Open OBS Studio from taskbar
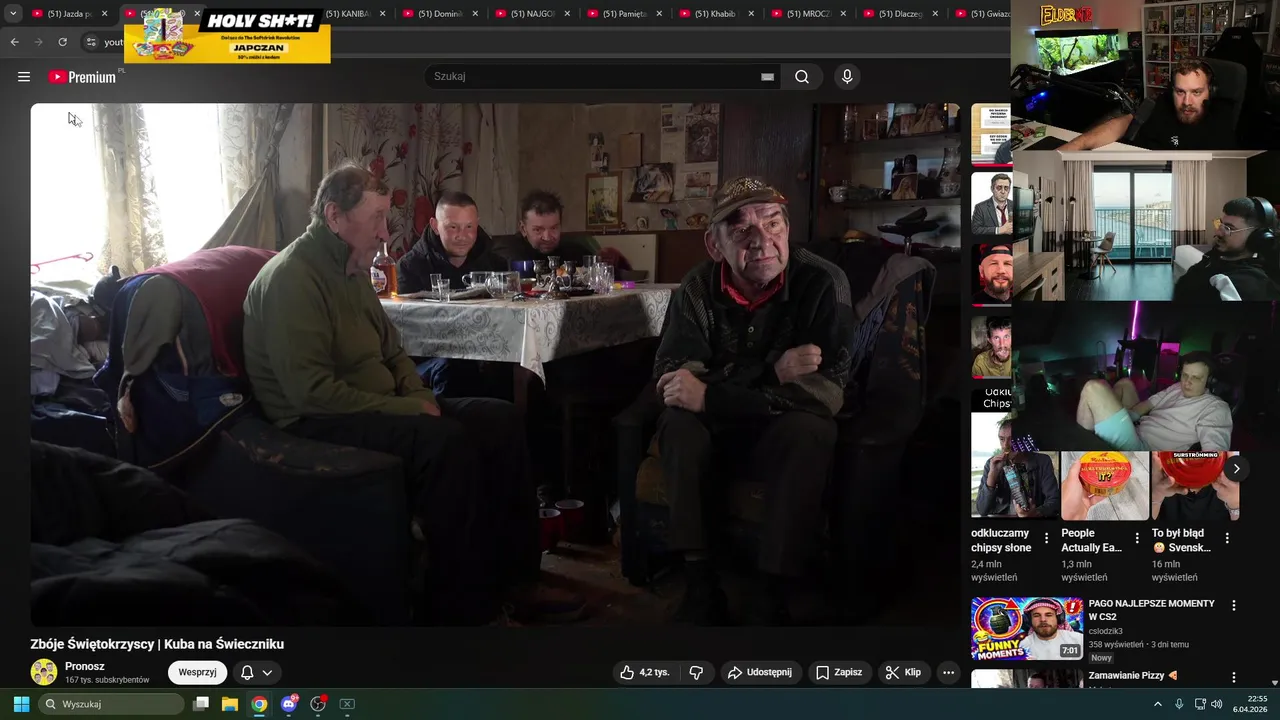This screenshot has width=1280, height=720. coord(318,704)
